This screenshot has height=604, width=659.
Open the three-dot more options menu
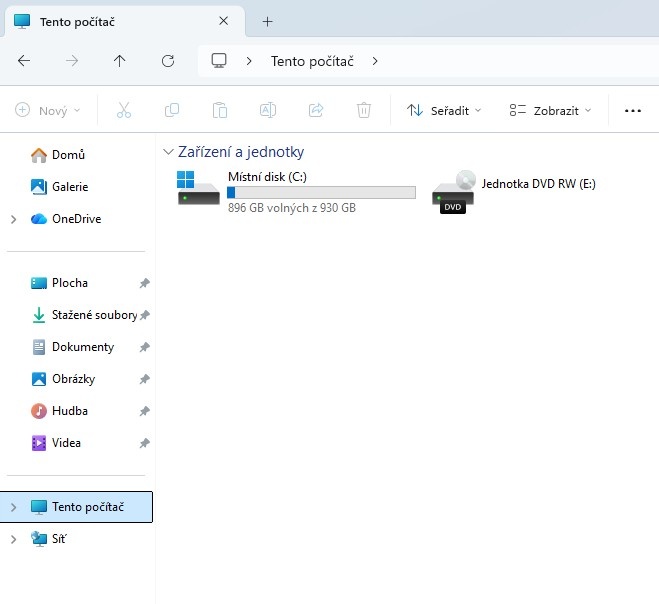[632, 111]
